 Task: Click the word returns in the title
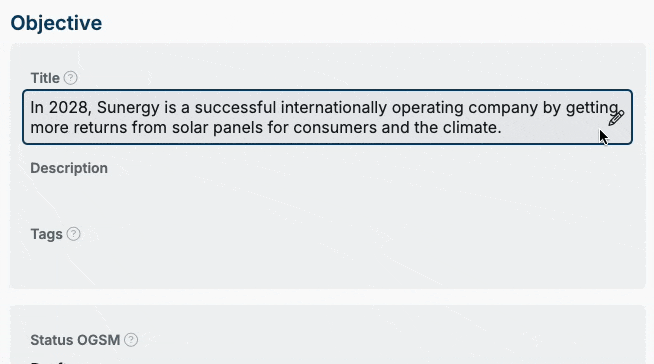point(100,127)
